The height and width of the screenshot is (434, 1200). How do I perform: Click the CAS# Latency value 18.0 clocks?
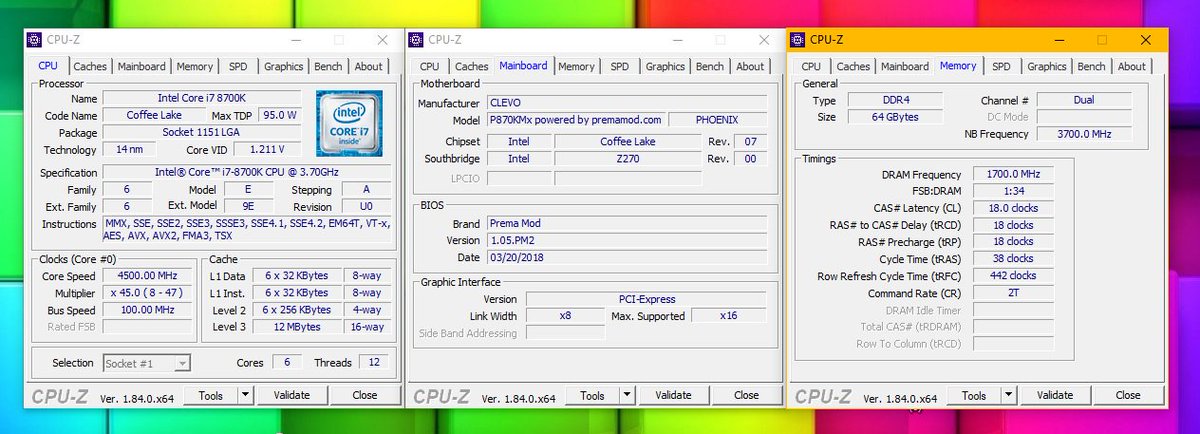1015,208
